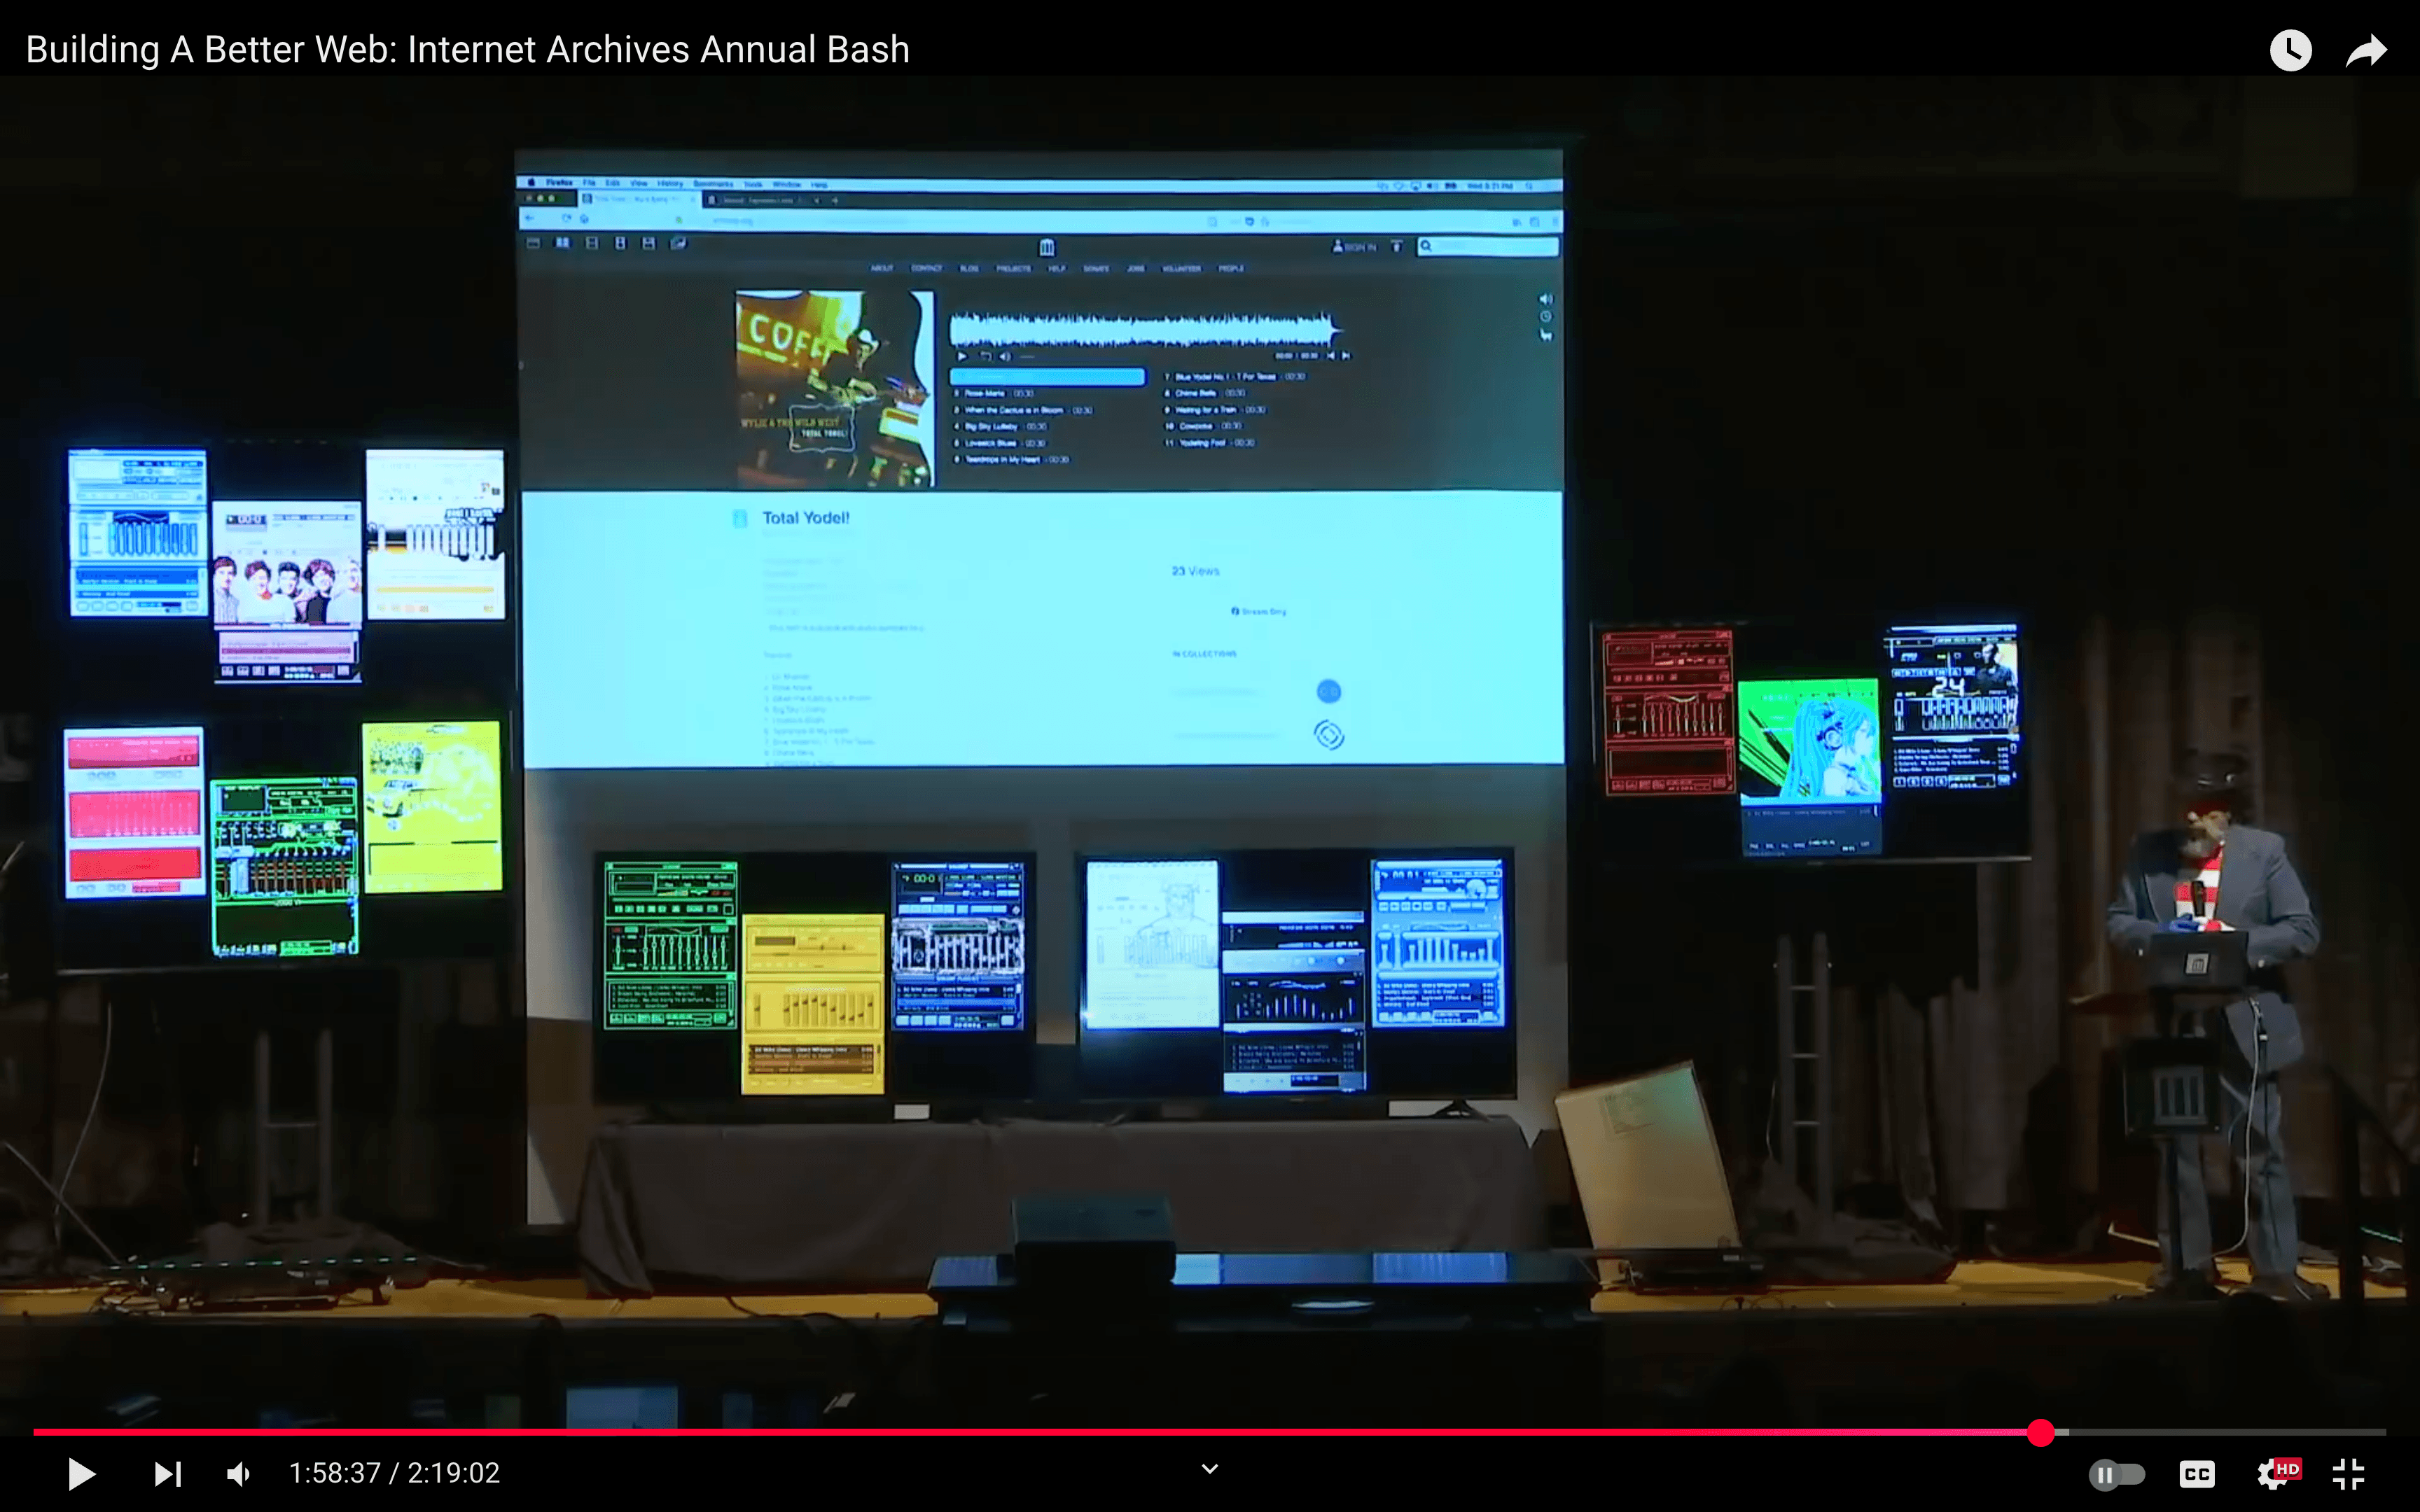Image resolution: width=2420 pixels, height=1512 pixels.
Task: Click the 1:58:37 / 2:19:02 time display
Action: (394, 1473)
